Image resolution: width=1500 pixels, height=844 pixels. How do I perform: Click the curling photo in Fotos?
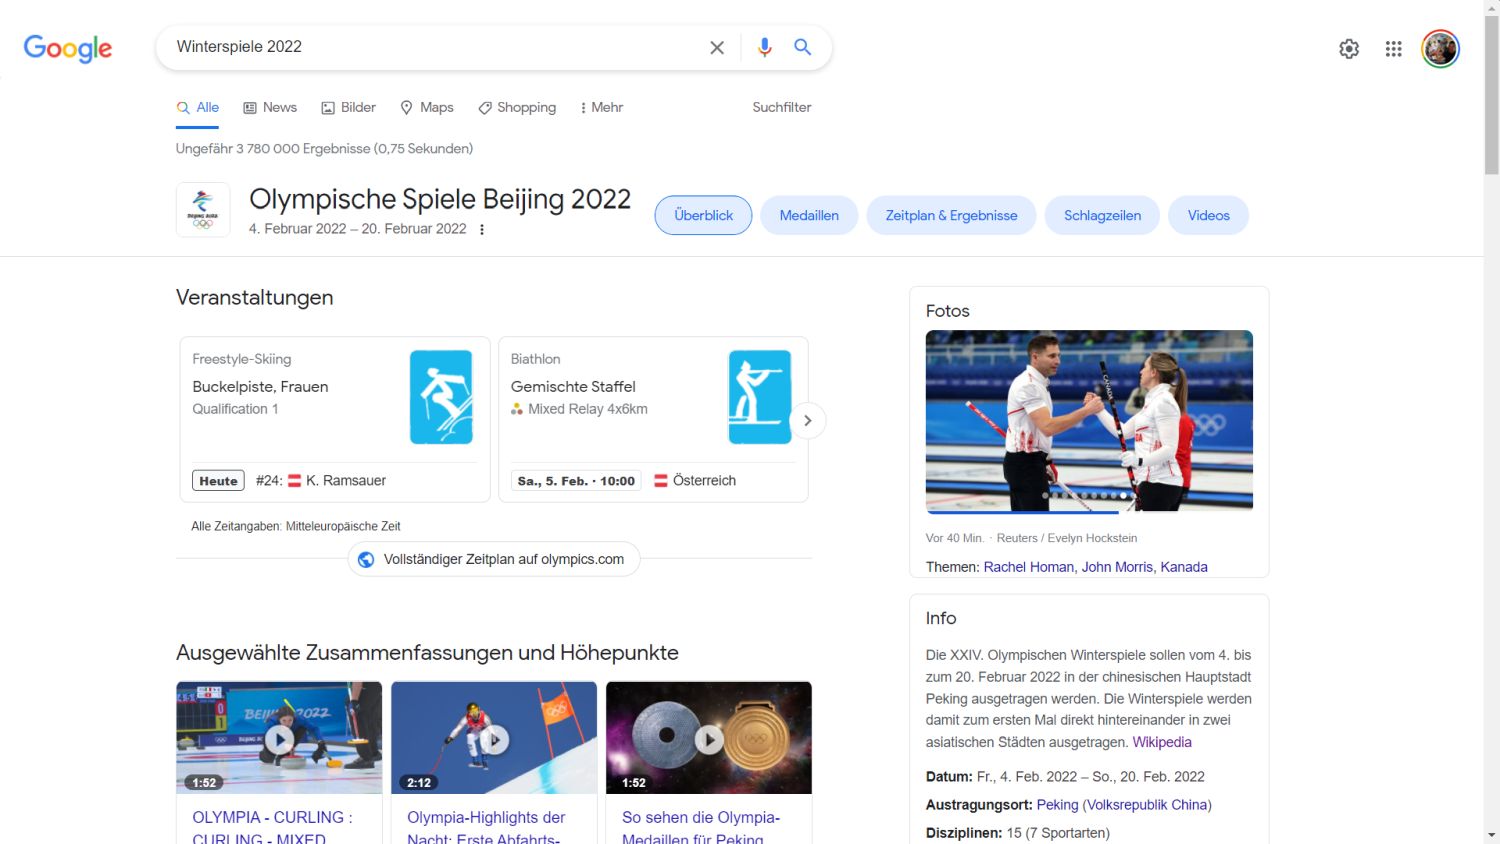[1089, 420]
